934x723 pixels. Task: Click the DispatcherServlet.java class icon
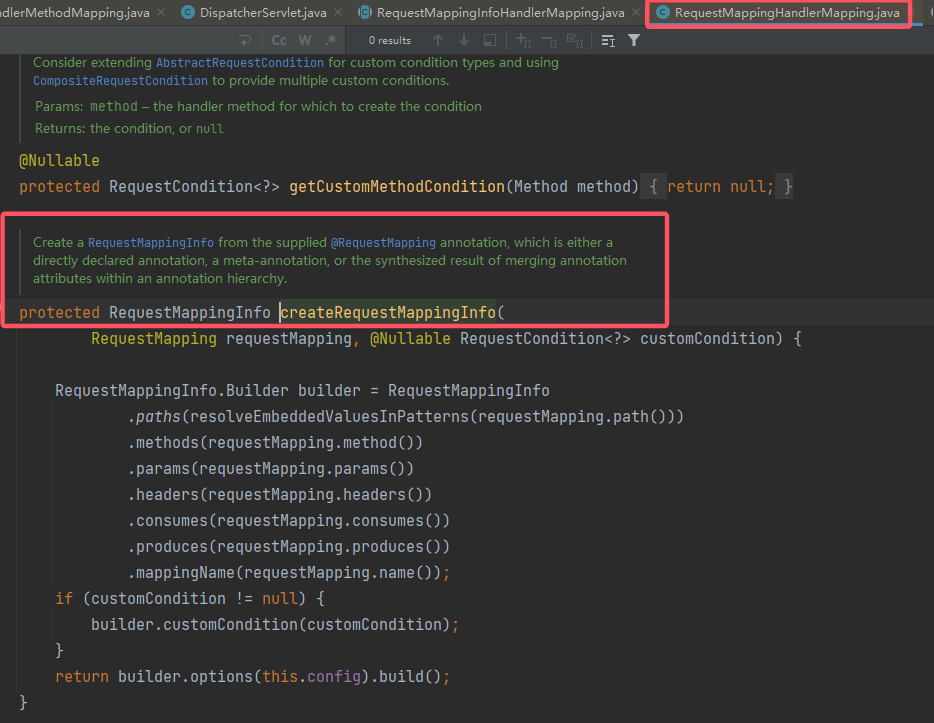[x=188, y=13]
